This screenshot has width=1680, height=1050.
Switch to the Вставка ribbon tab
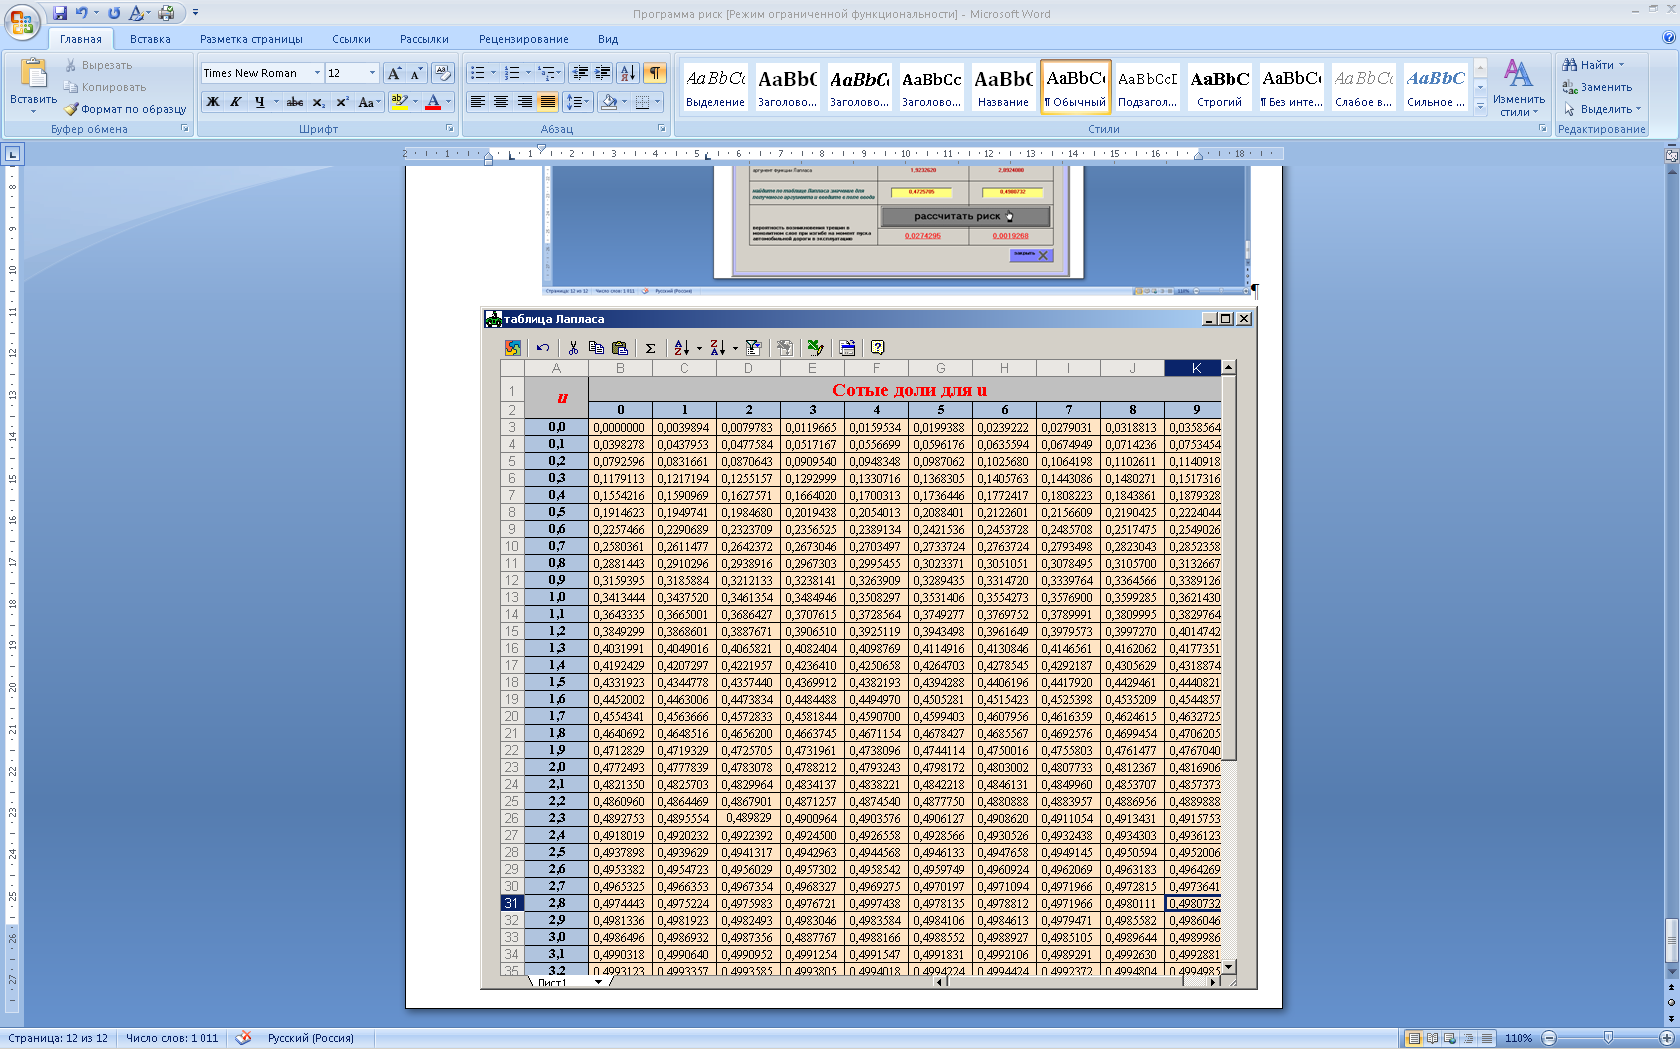(150, 39)
